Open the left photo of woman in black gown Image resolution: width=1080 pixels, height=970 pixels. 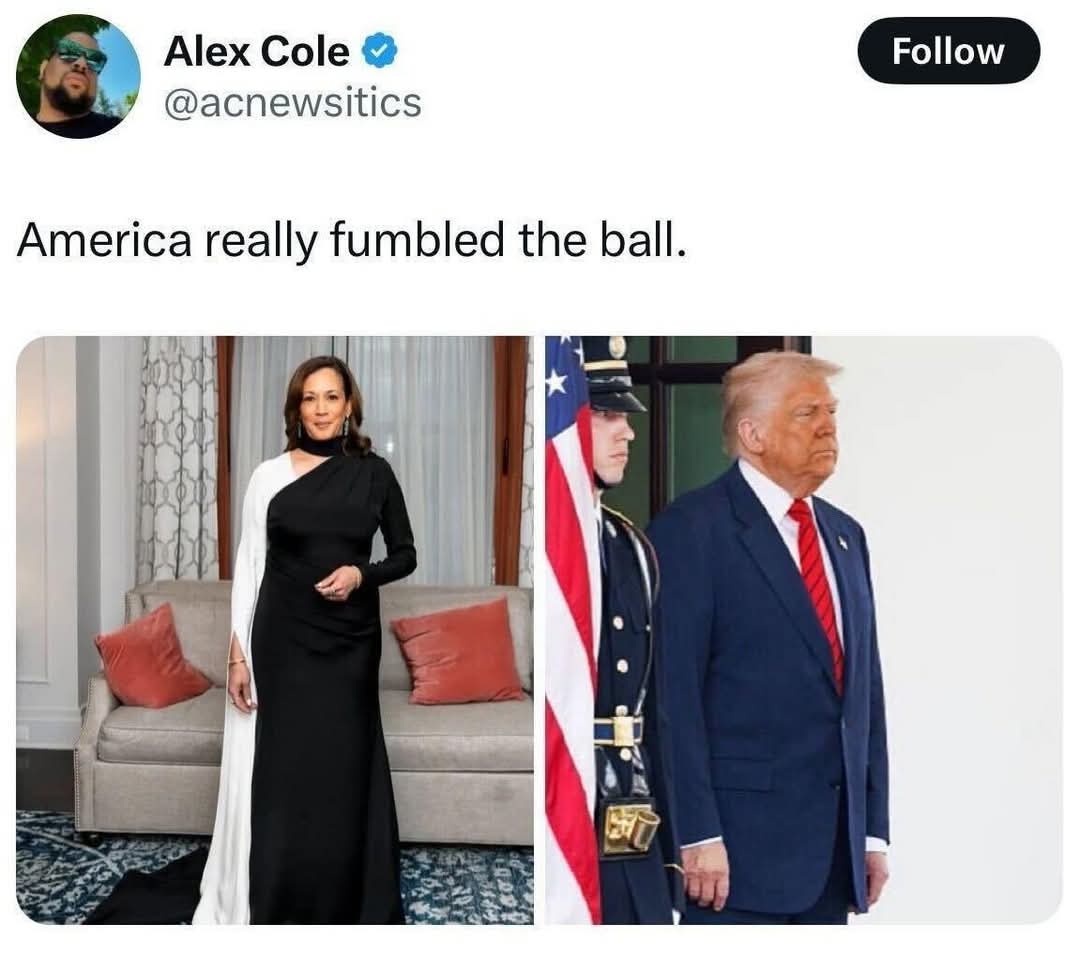click(275, 630)
